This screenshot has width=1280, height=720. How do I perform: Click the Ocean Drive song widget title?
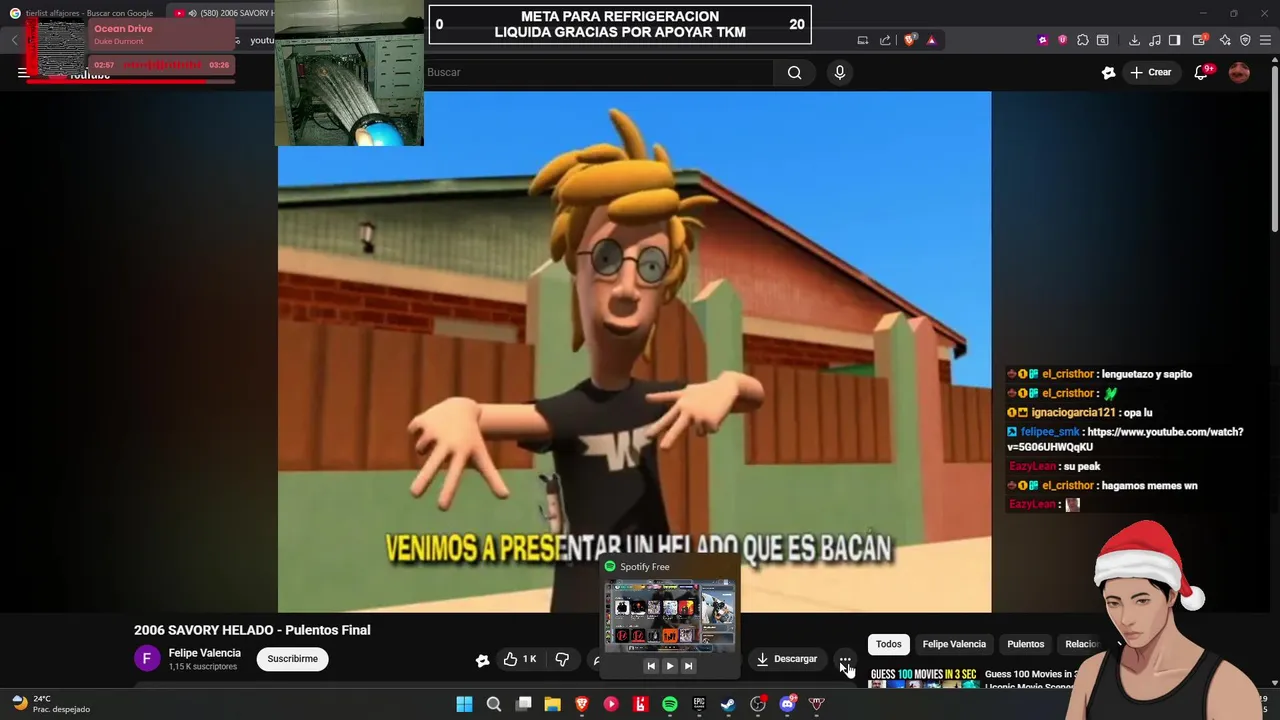click(x=123, y=29)
